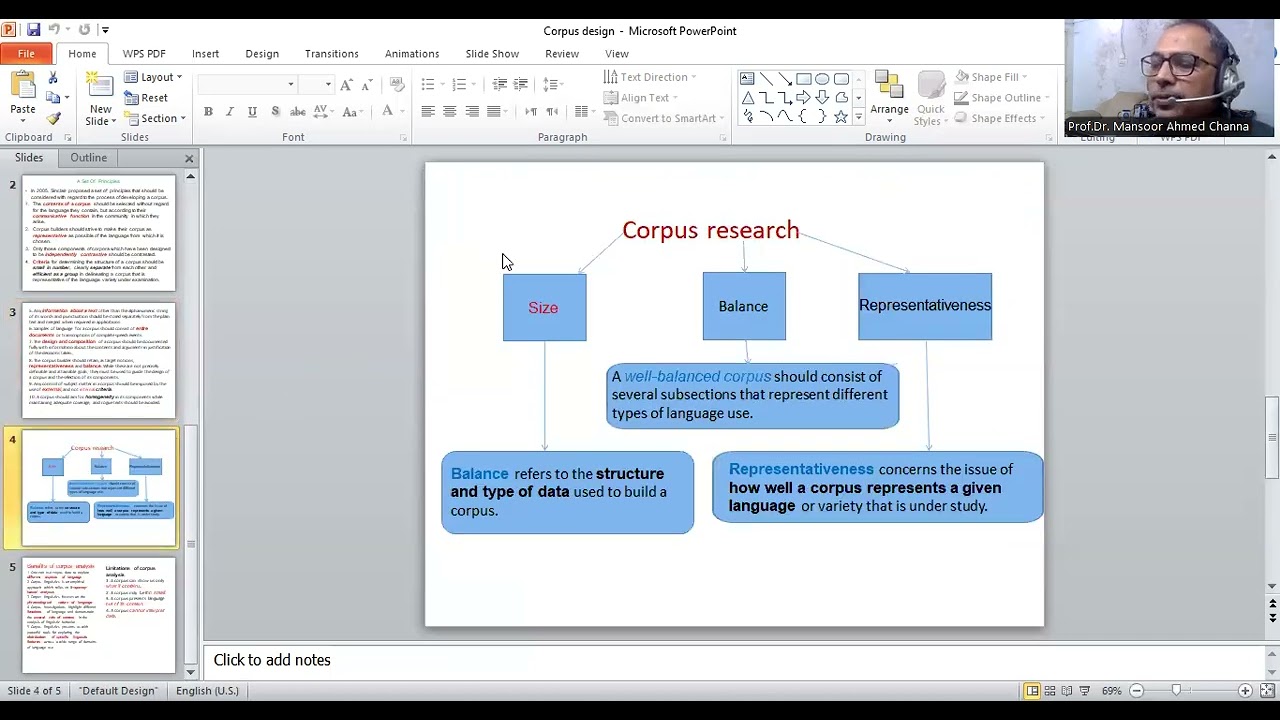Click Convert to SmartArt button
The image size is (1280, 720).
pyautogui.click(x=665, y=118)
